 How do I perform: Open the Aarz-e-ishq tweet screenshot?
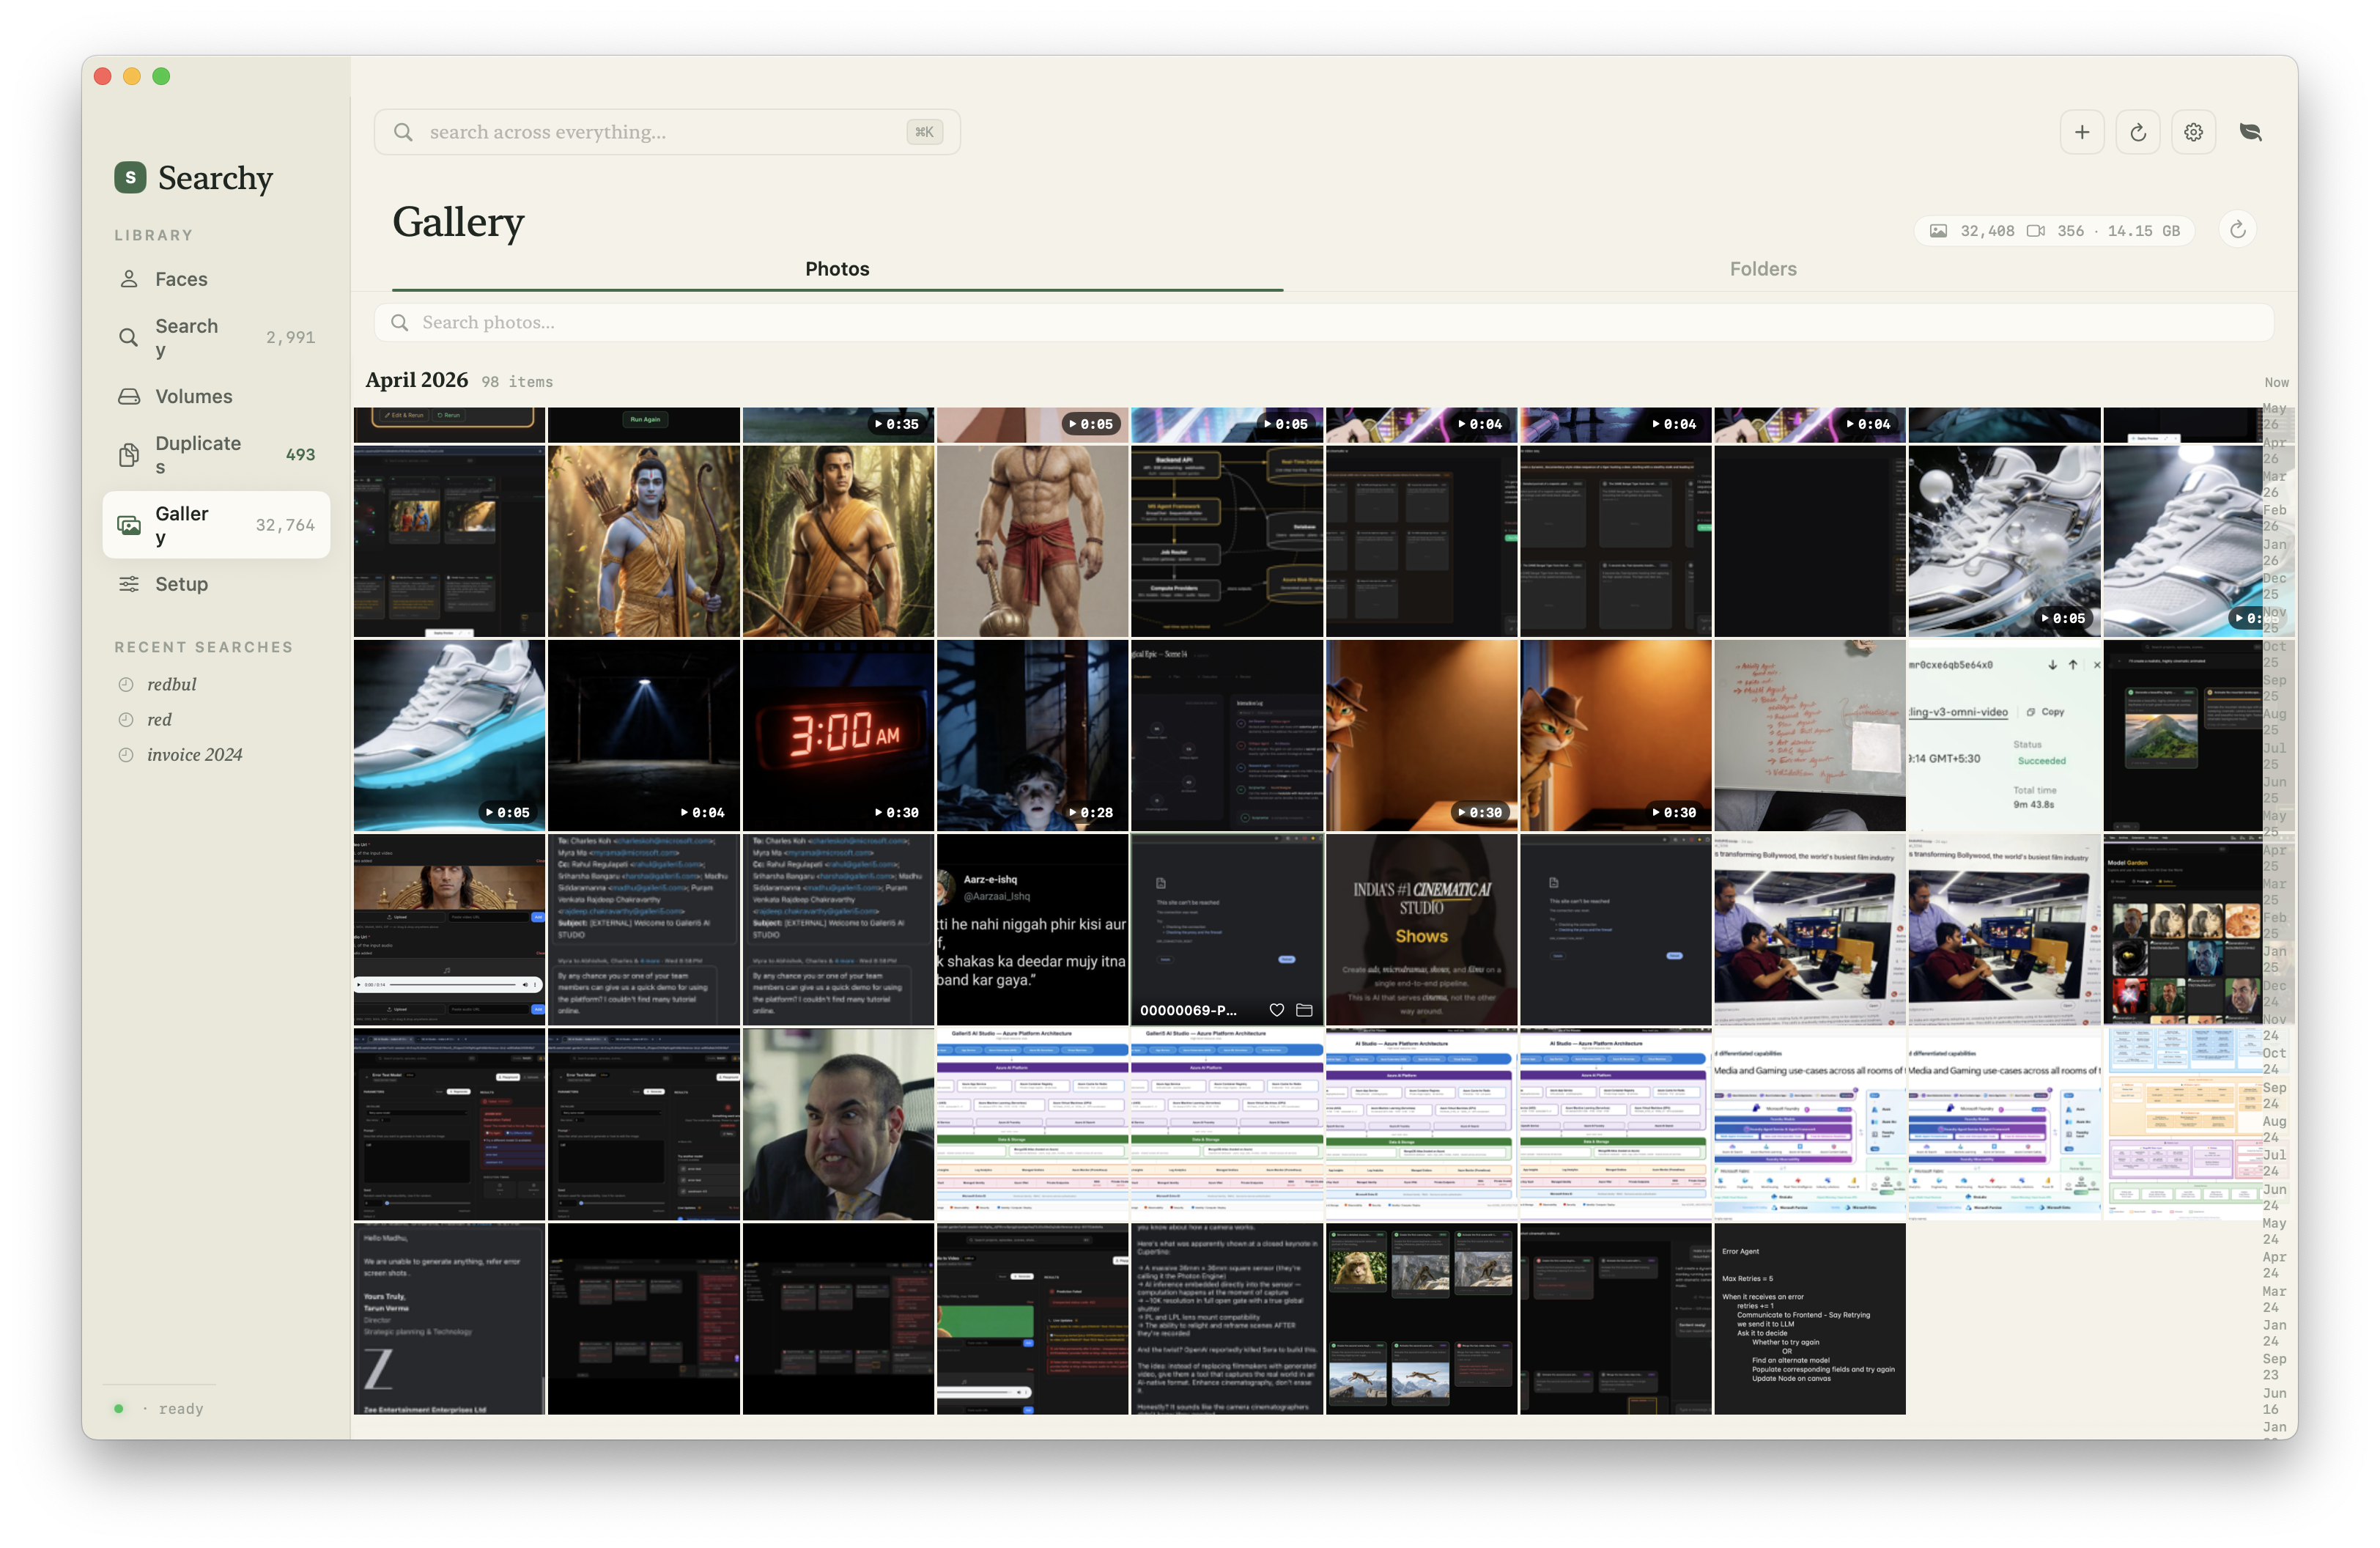pyautogui.click(x=1032, y=930)
